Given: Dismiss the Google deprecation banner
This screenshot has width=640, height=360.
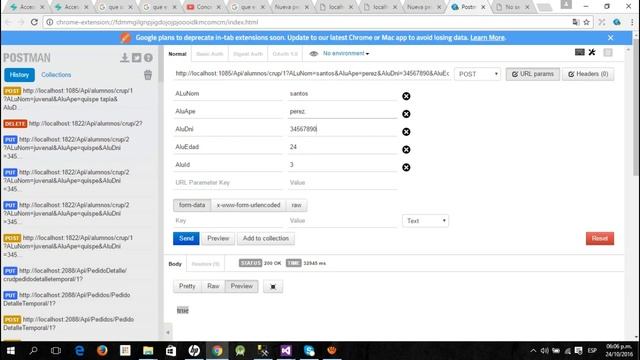Looking at the screenshot, I should [611, 38].
